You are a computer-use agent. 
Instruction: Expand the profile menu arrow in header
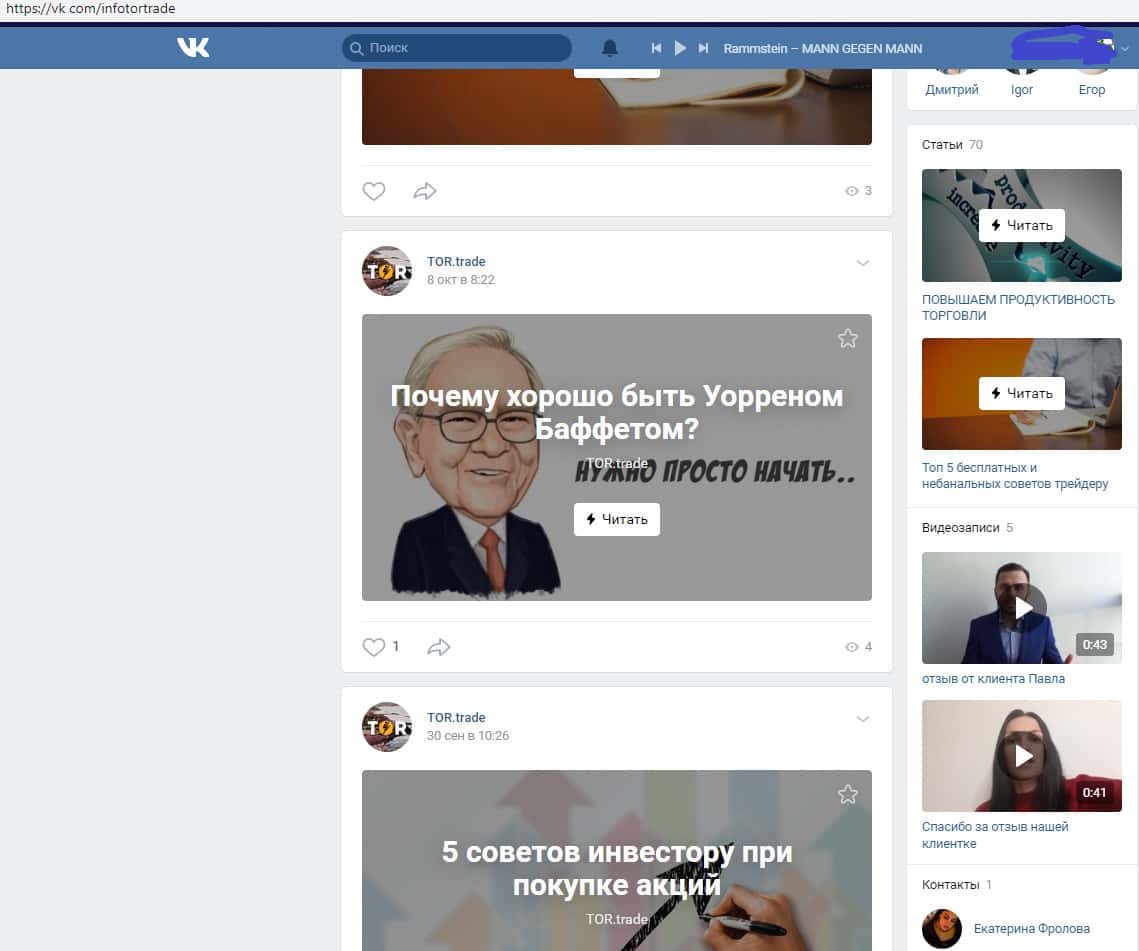click(1125, 49)
